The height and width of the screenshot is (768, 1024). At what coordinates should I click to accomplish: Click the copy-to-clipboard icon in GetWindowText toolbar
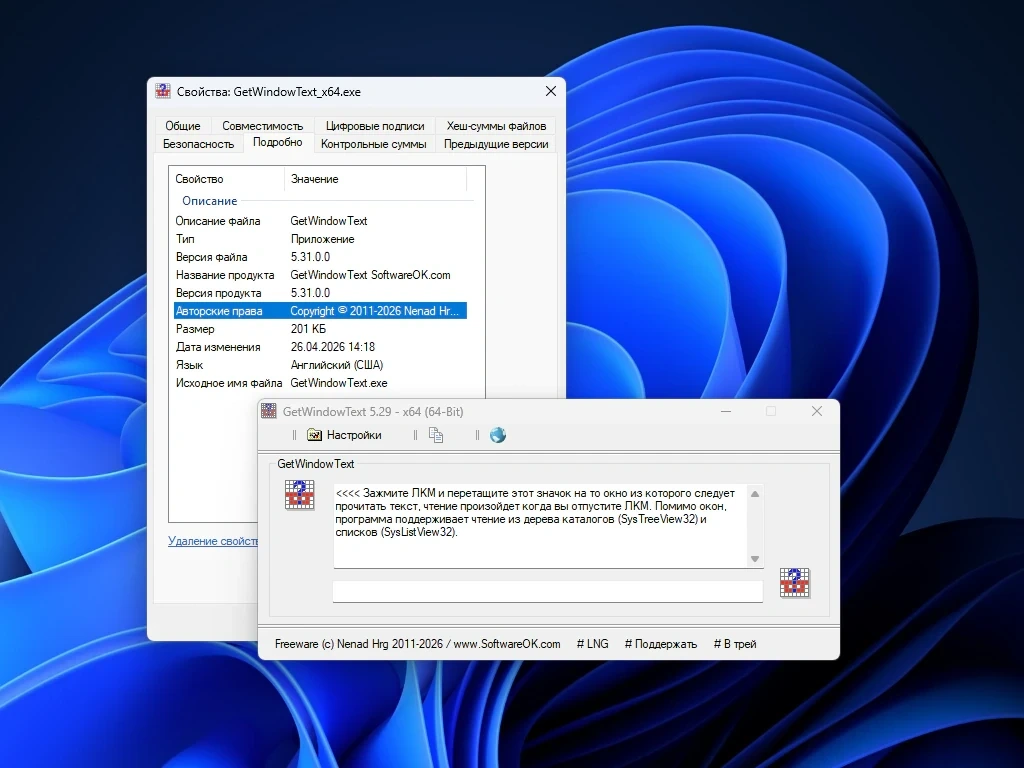436,435
